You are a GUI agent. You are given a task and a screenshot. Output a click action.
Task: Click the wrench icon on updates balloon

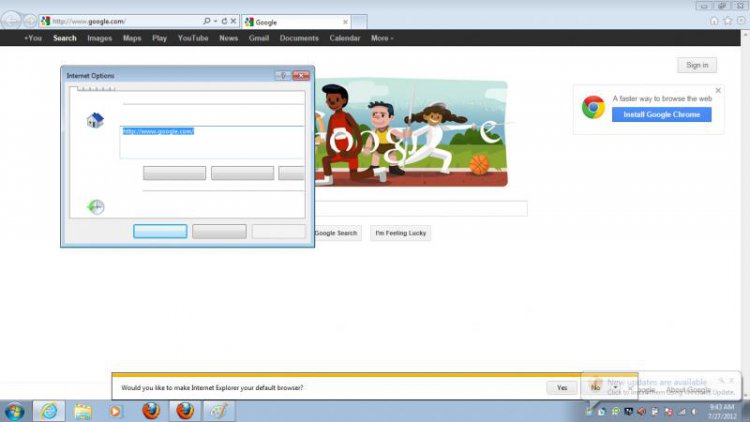tap(721, 380)
